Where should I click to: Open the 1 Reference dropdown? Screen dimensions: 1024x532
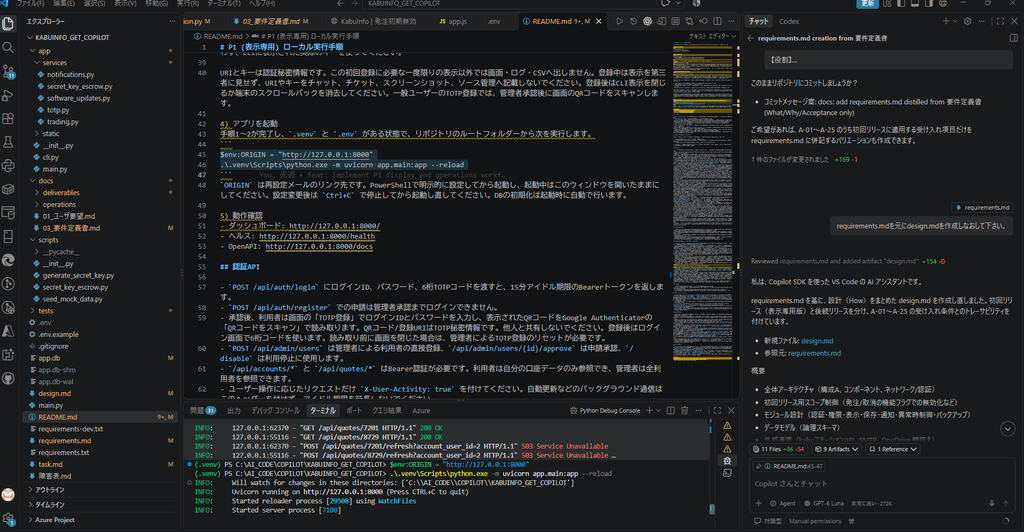(x=892, y=449)
